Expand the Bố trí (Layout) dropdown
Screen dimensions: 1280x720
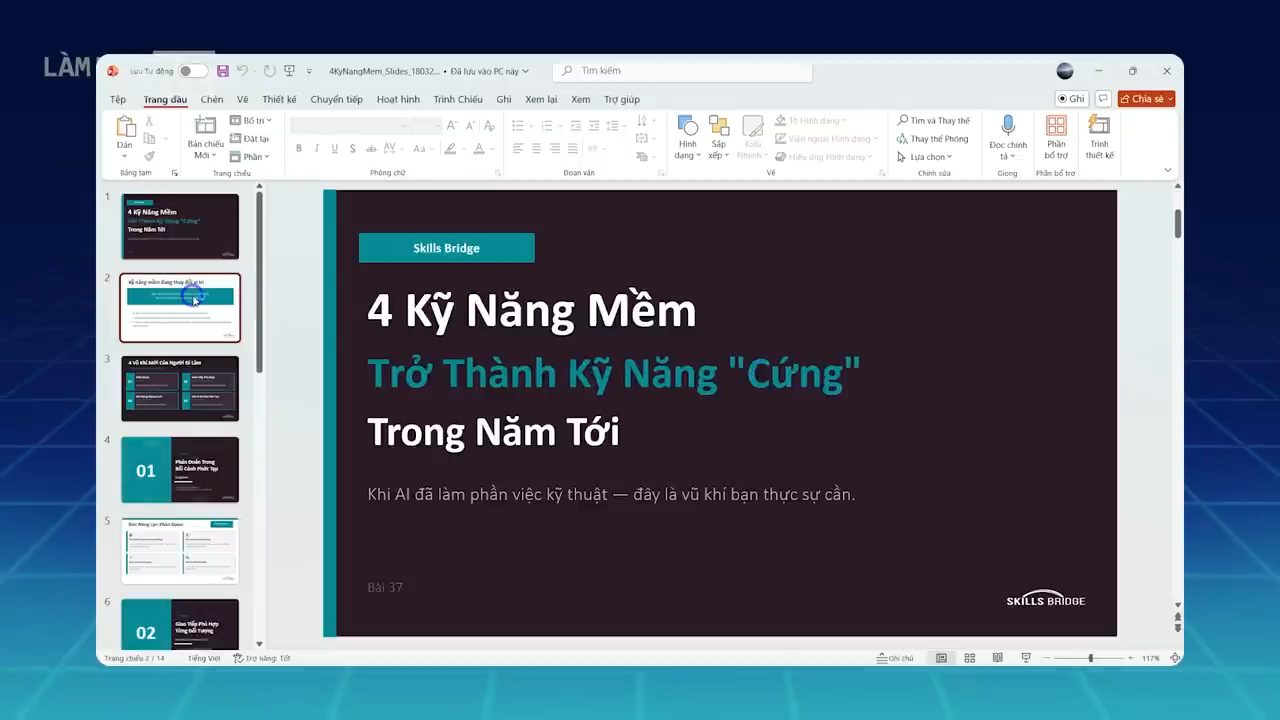click(x=250, y=121)
